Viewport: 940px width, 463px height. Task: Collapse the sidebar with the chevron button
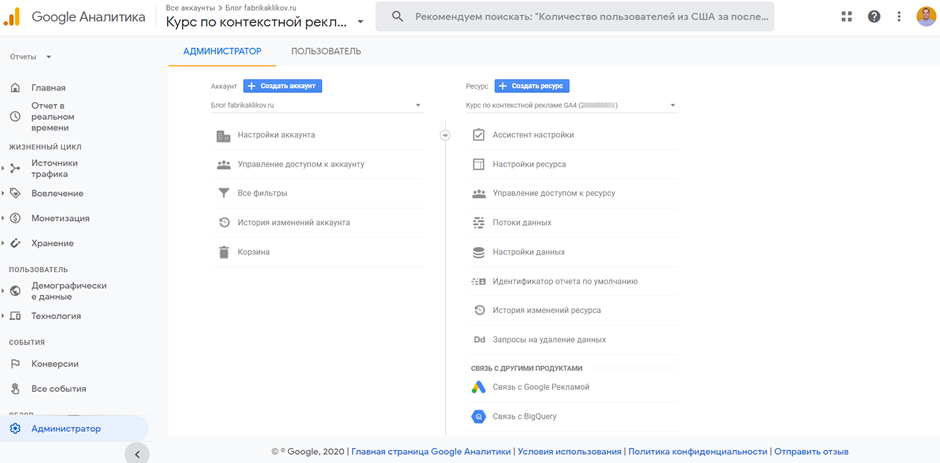(137, 454)
